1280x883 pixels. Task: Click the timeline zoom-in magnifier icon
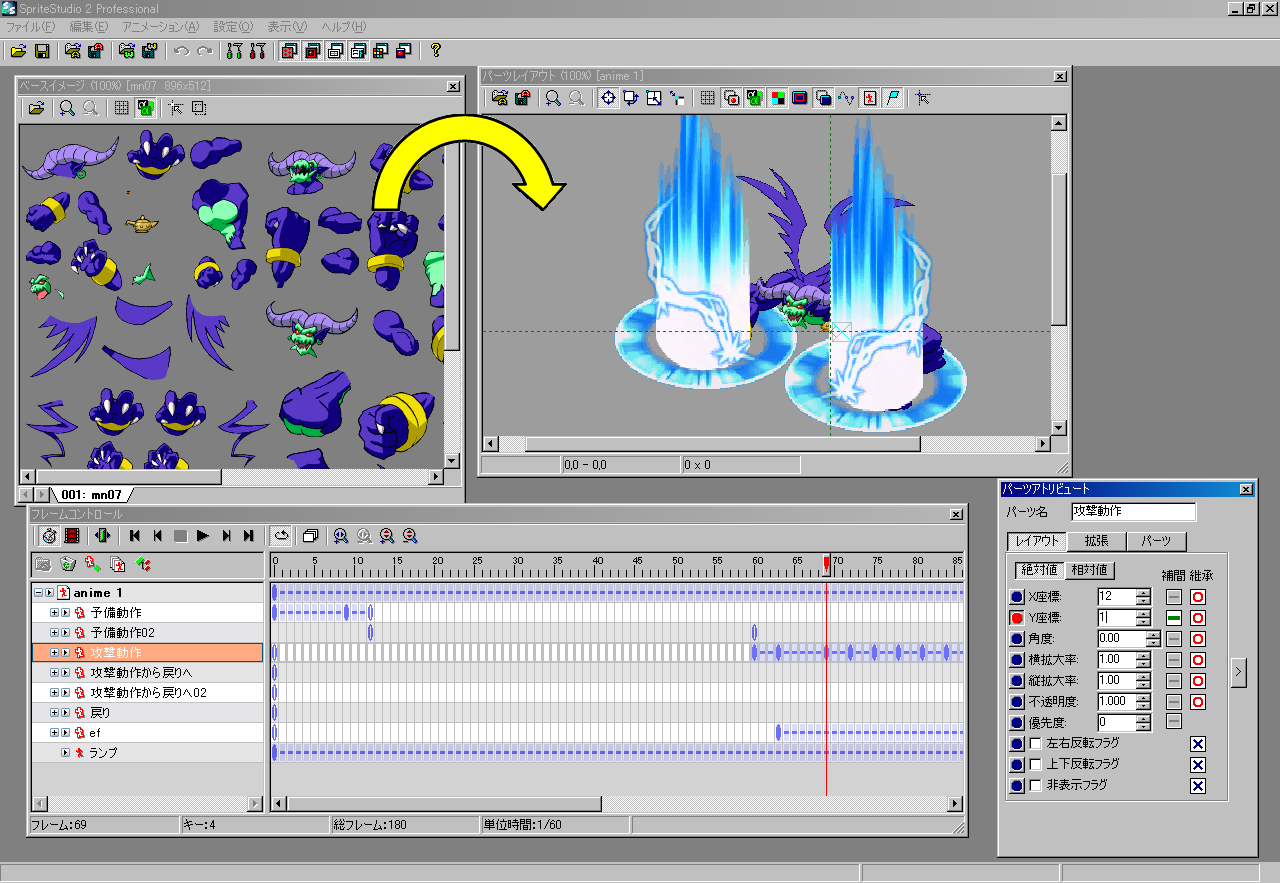click(x=341, y=536)
